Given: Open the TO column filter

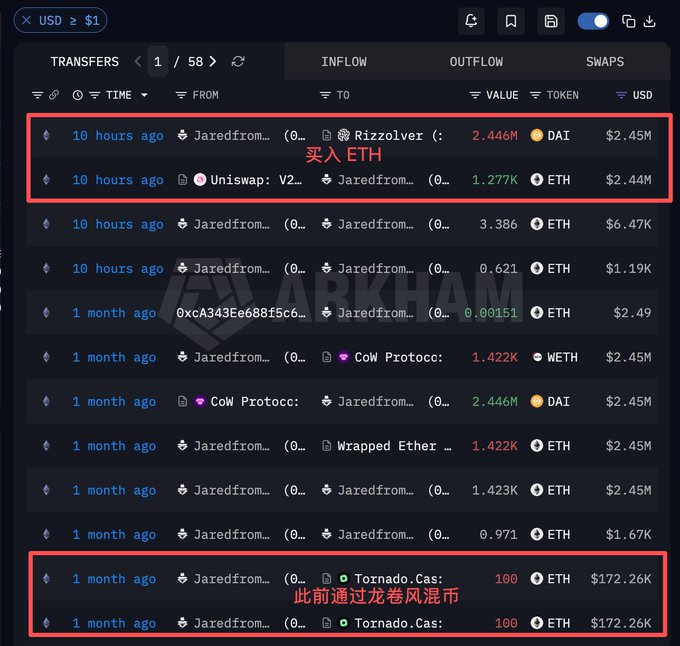Looking at the screenshot, I should click(325, 95).
